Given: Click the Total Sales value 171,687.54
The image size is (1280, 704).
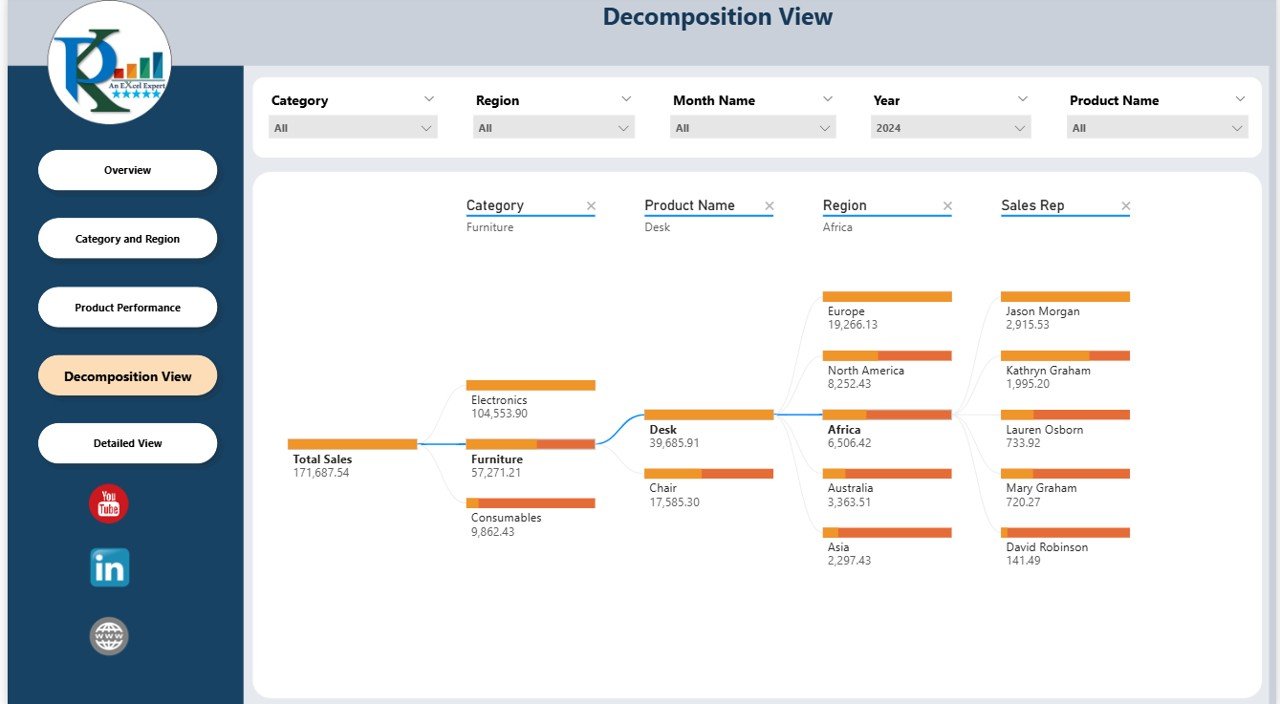Looking at the screenshot, I should click(x=321, y=473).
